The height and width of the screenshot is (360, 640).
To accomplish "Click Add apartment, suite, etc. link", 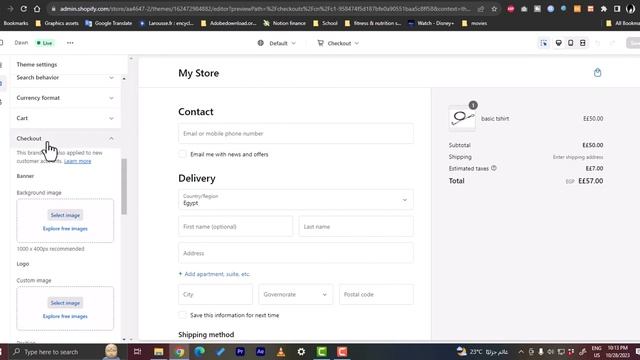I will tap(215, 274).
